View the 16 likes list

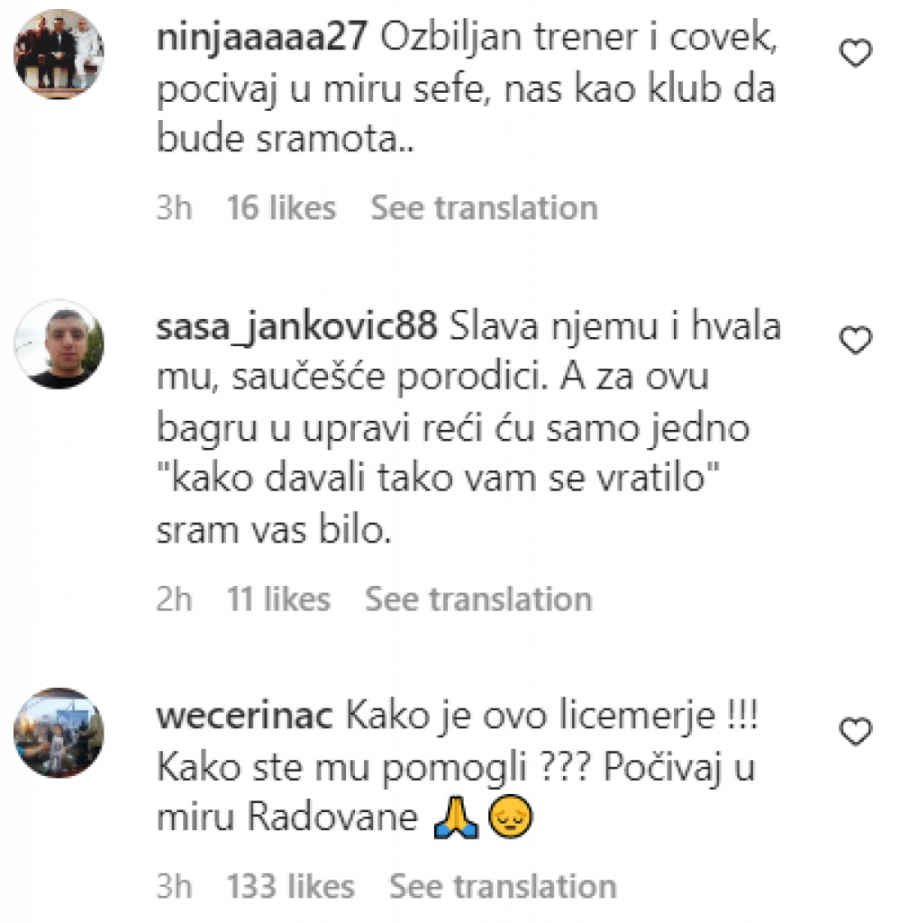[281, 208]
